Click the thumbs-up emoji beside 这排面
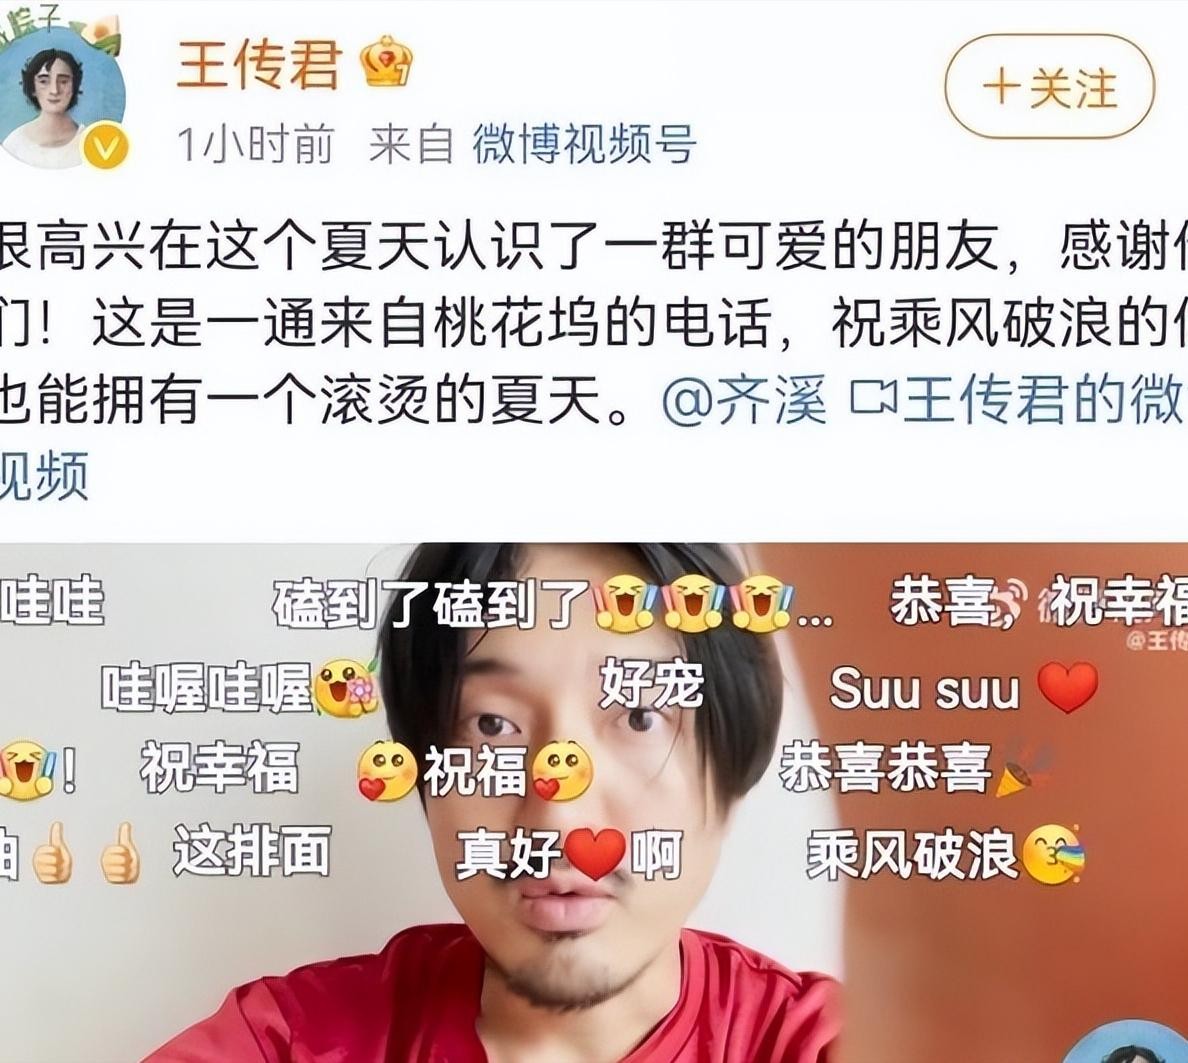This screenshot has width=1188, height=1063. point(121,852)
